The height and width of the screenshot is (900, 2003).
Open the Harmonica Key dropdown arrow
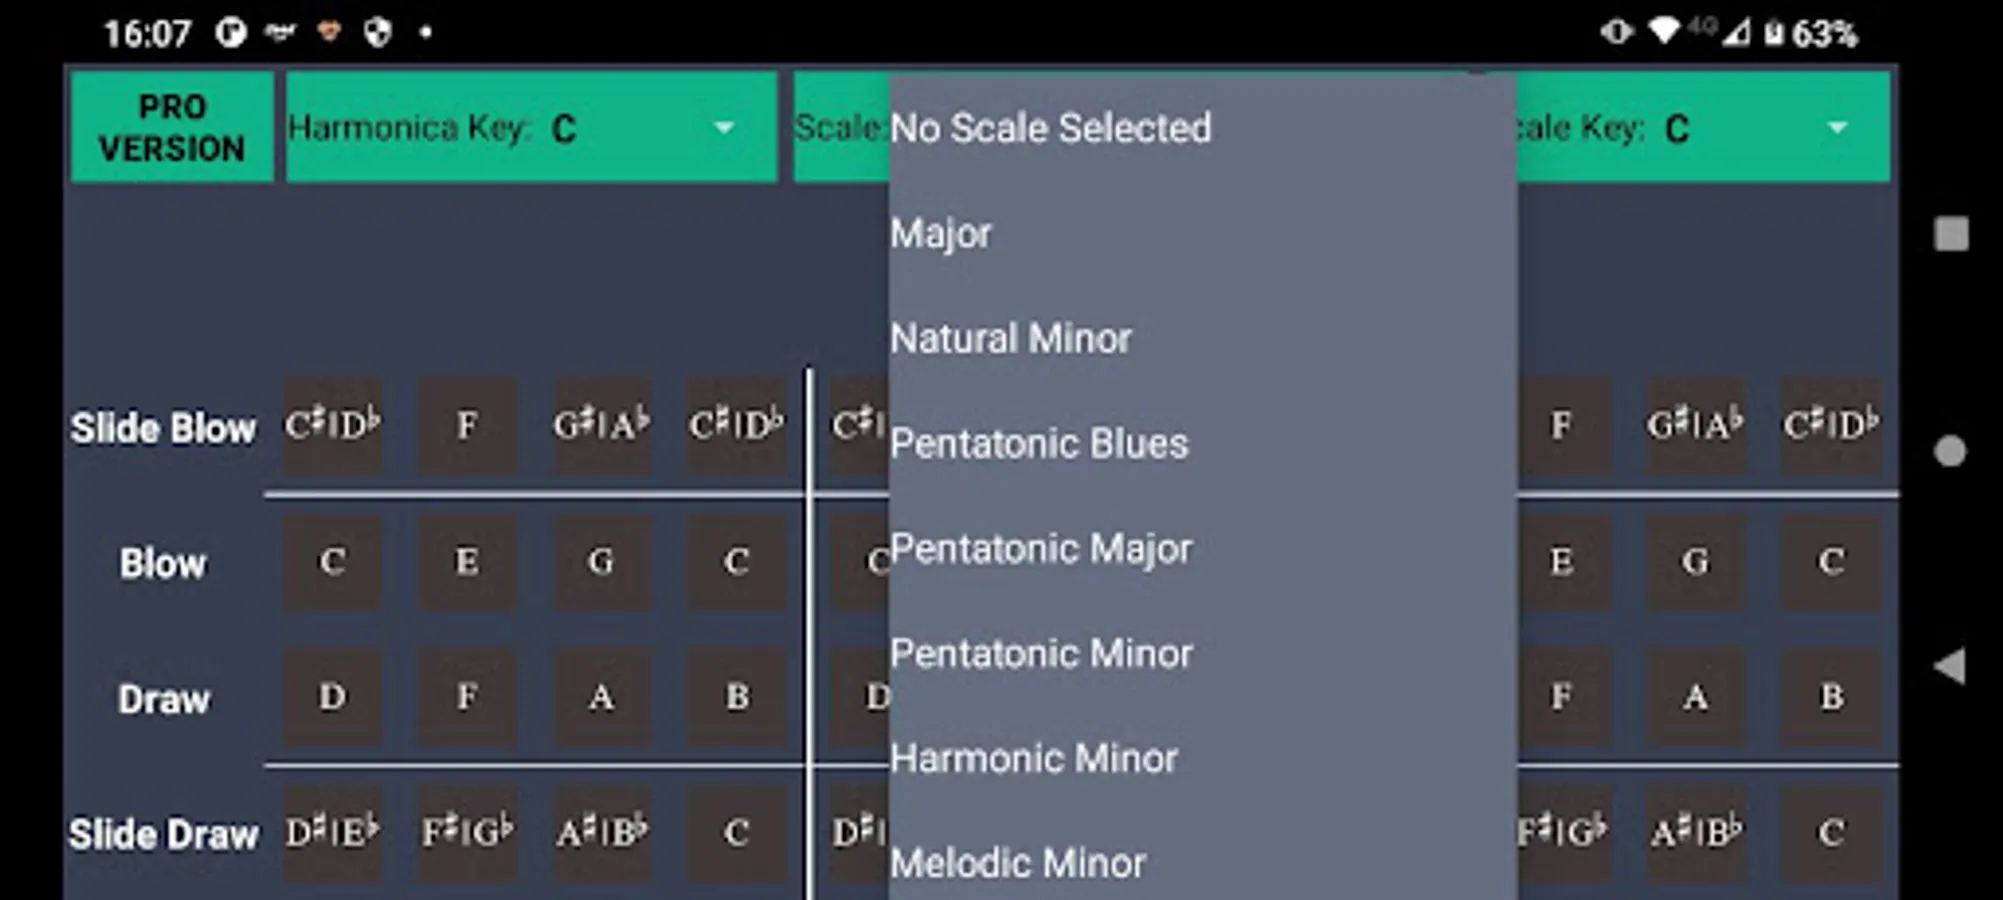(x=724, y=128)
